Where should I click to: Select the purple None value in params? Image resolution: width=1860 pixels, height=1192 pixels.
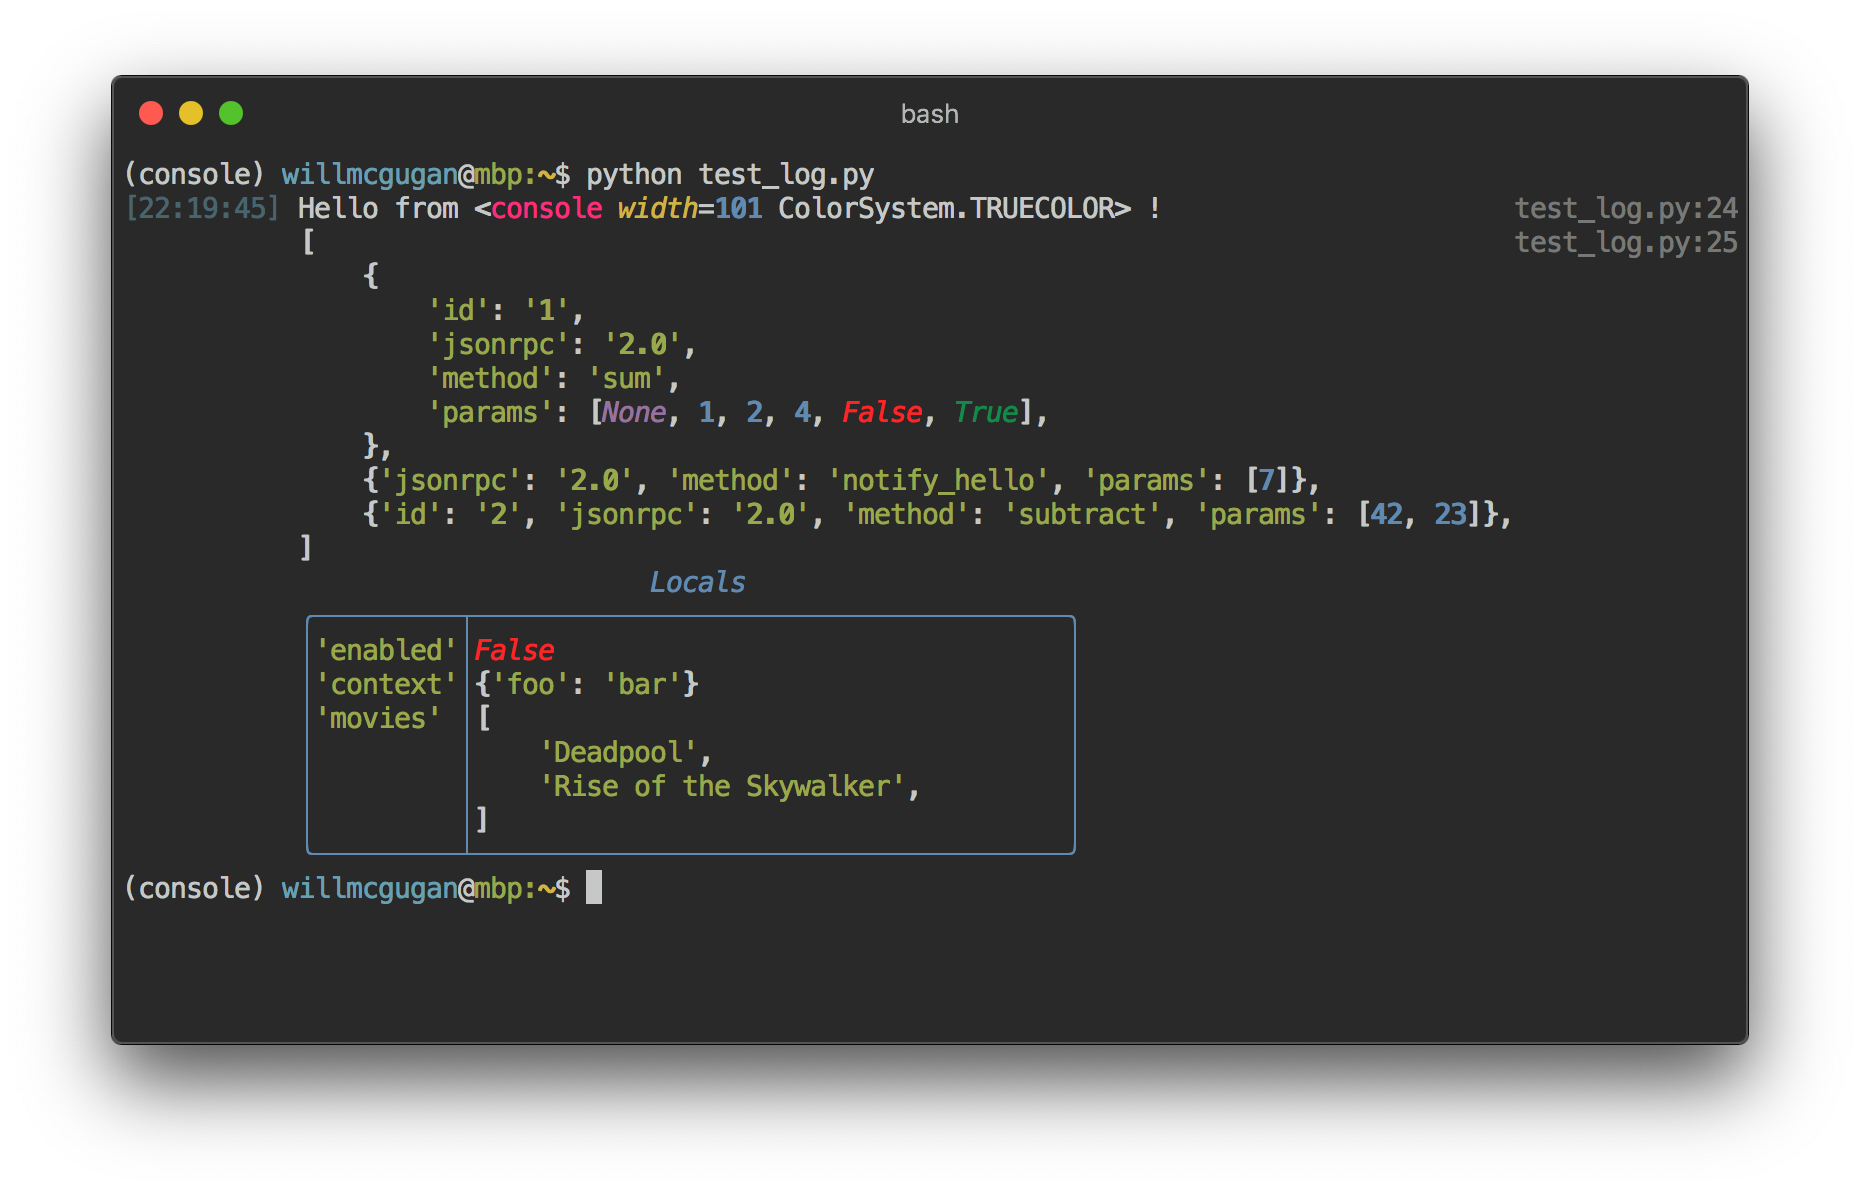coord(634,413)
